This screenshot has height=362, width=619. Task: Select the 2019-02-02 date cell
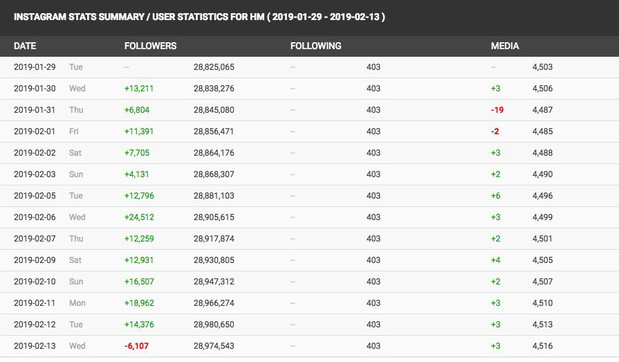point(35,153)
